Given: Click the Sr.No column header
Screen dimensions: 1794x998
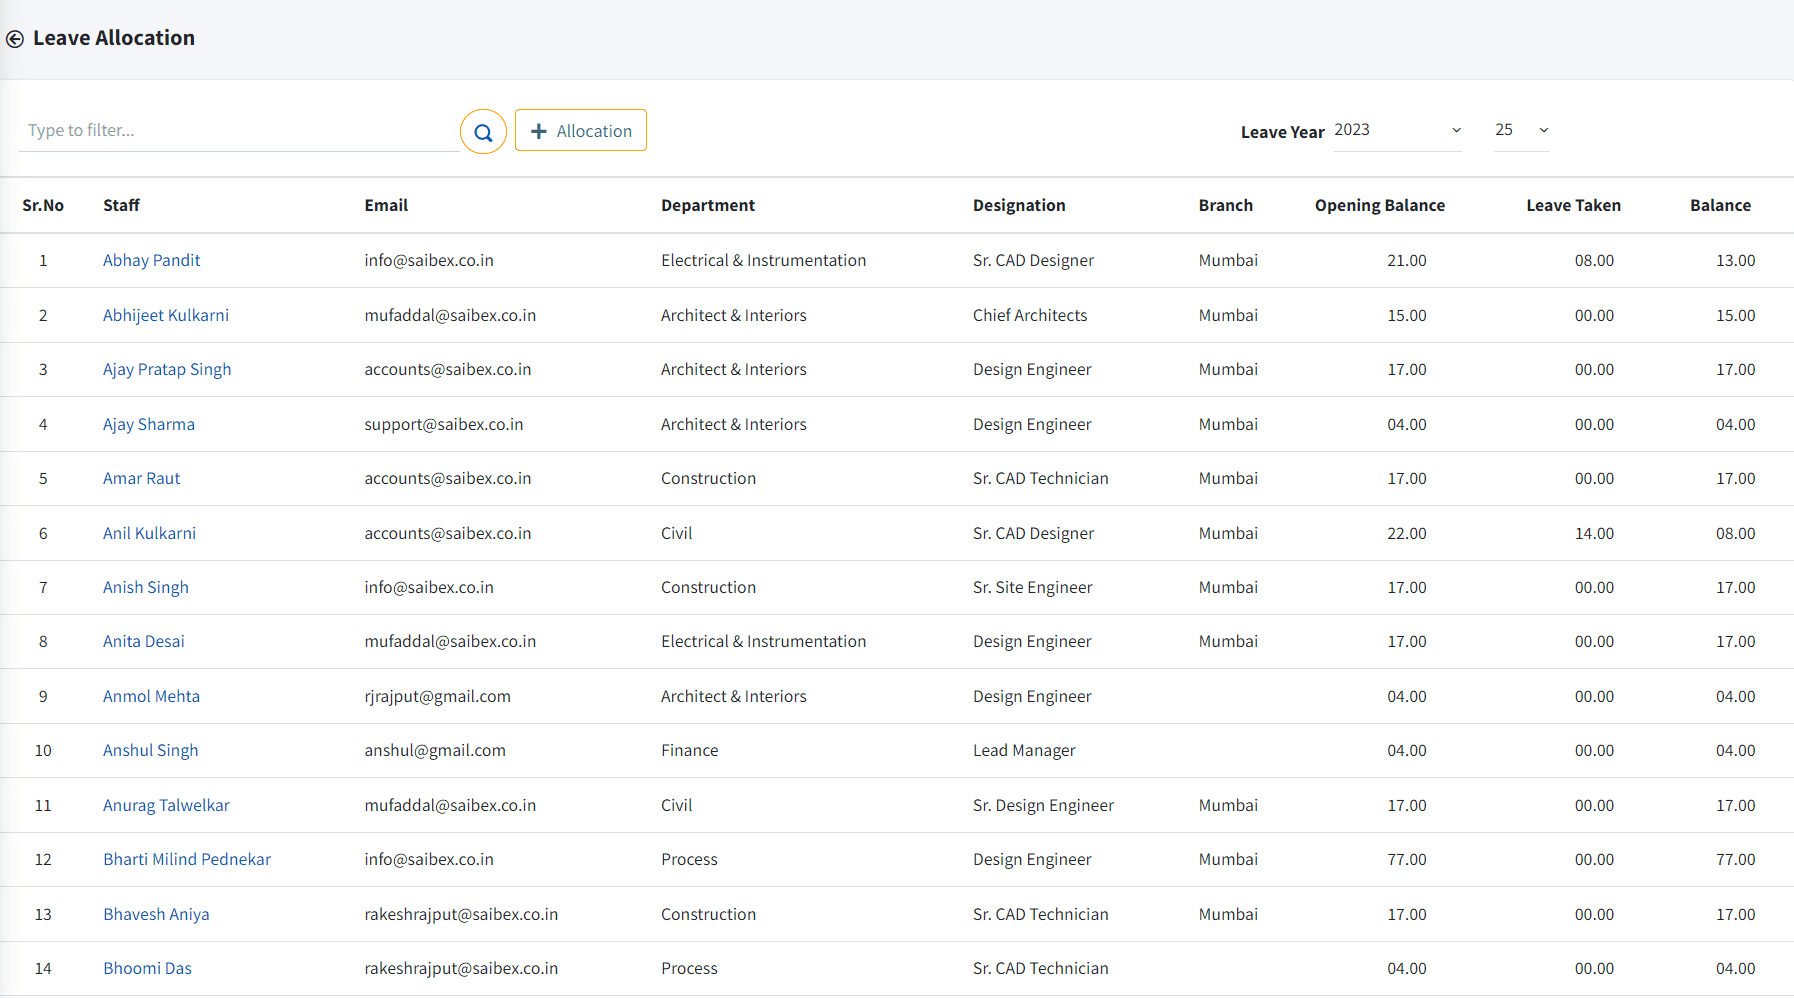Looking at the screenshot, I should pos(43,205).
